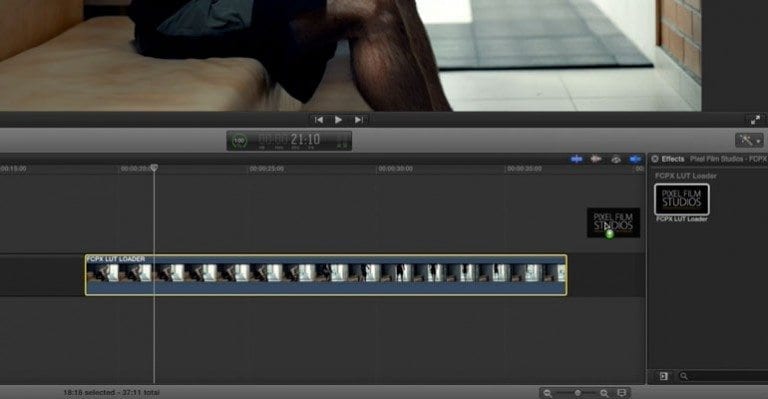
Task: Close the Effects browser panel
Action: (x=655, y=159)
